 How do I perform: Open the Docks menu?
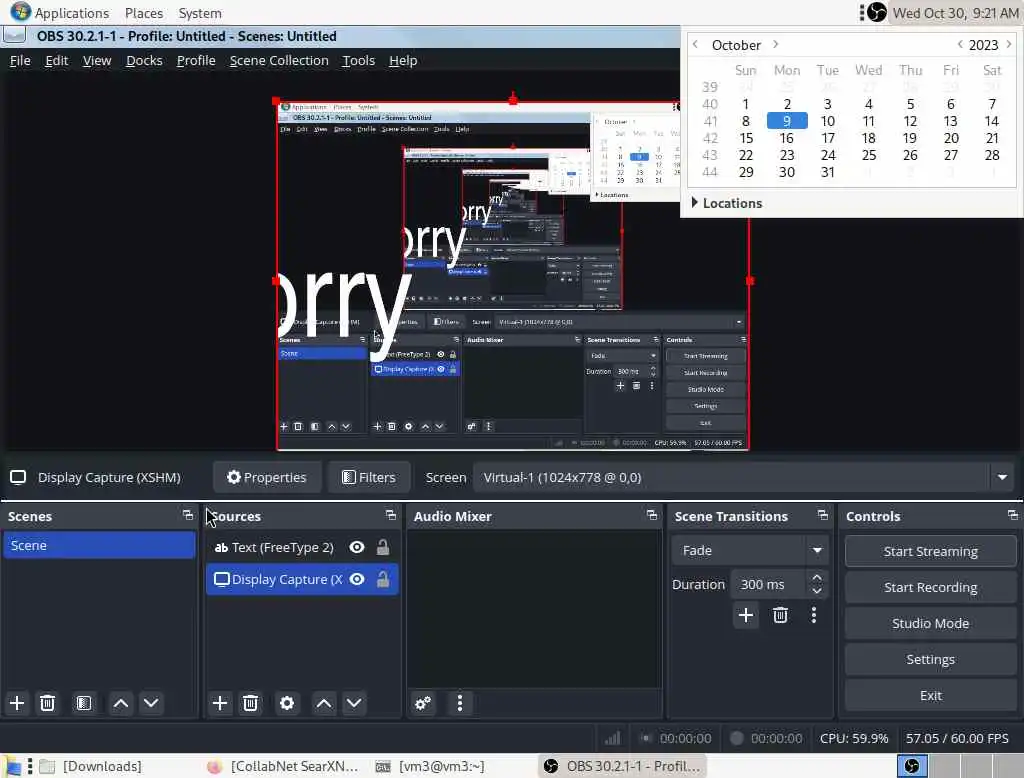click(x=144, y=61)
